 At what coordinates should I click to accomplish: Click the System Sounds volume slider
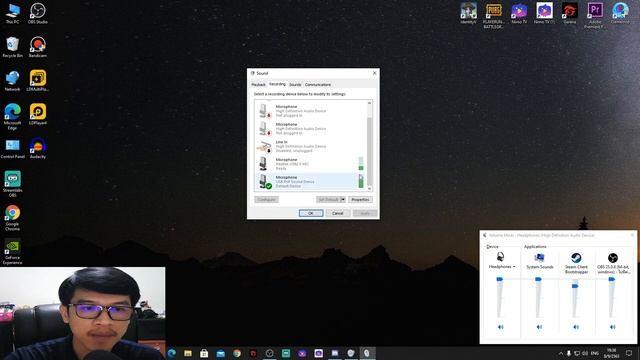click(538, 279)
